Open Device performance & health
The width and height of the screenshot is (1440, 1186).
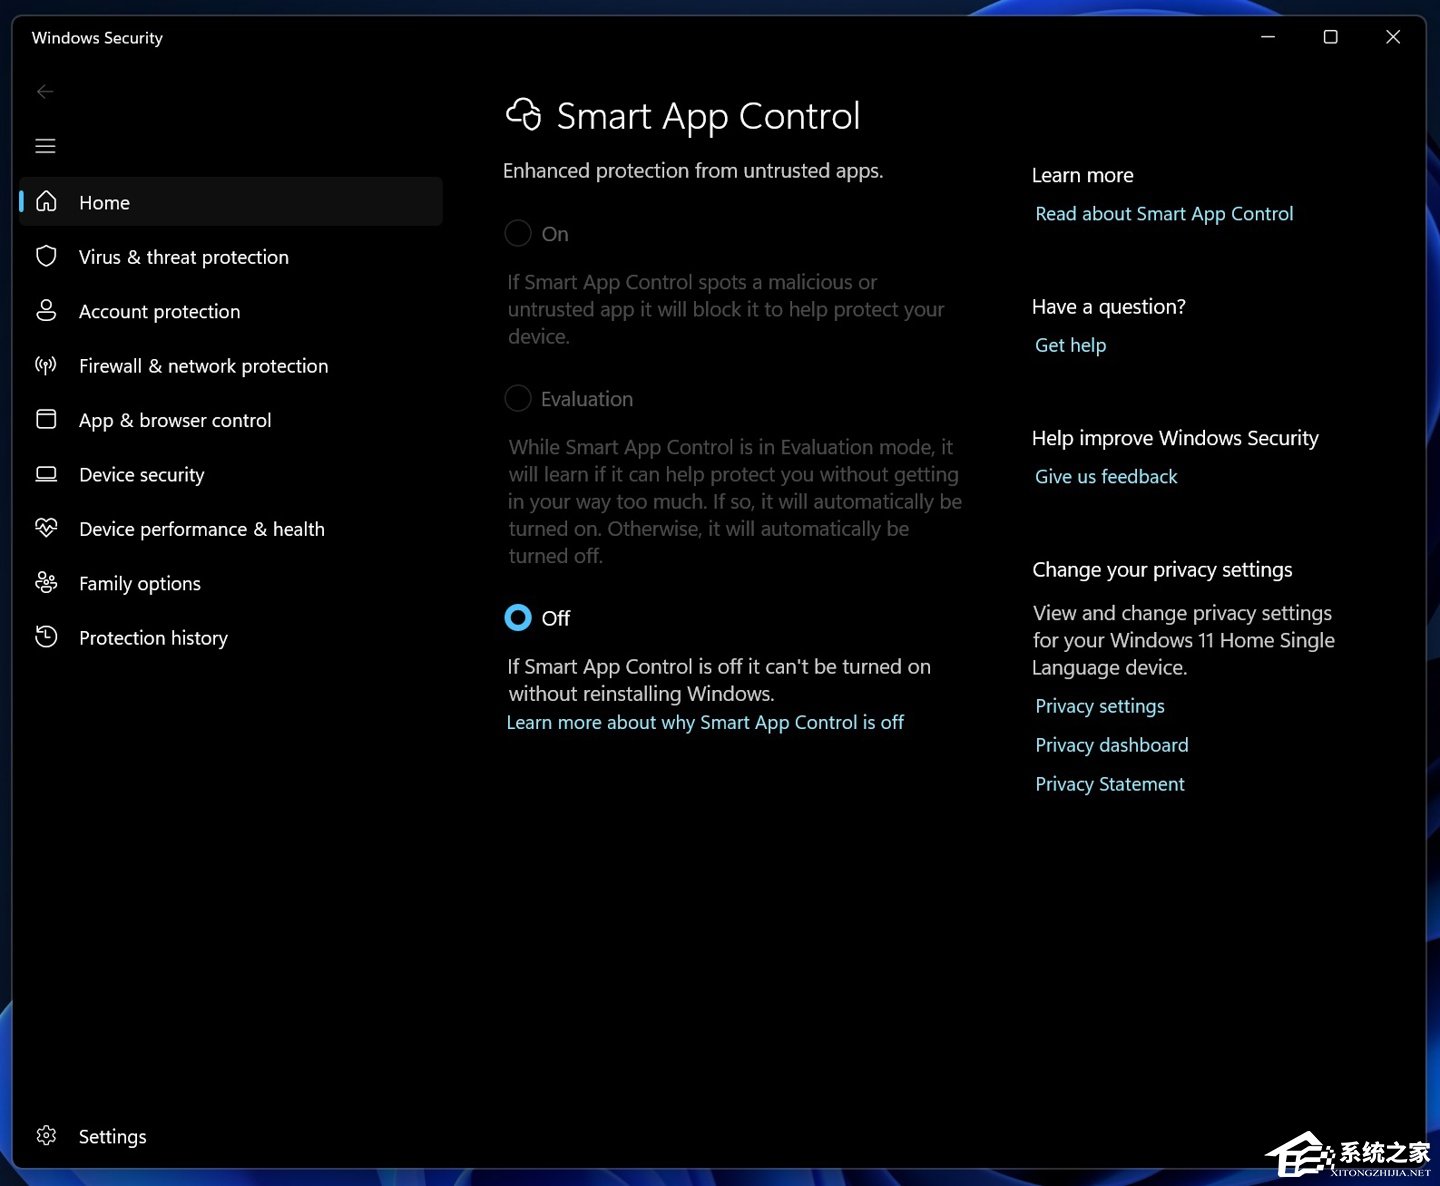231,529
